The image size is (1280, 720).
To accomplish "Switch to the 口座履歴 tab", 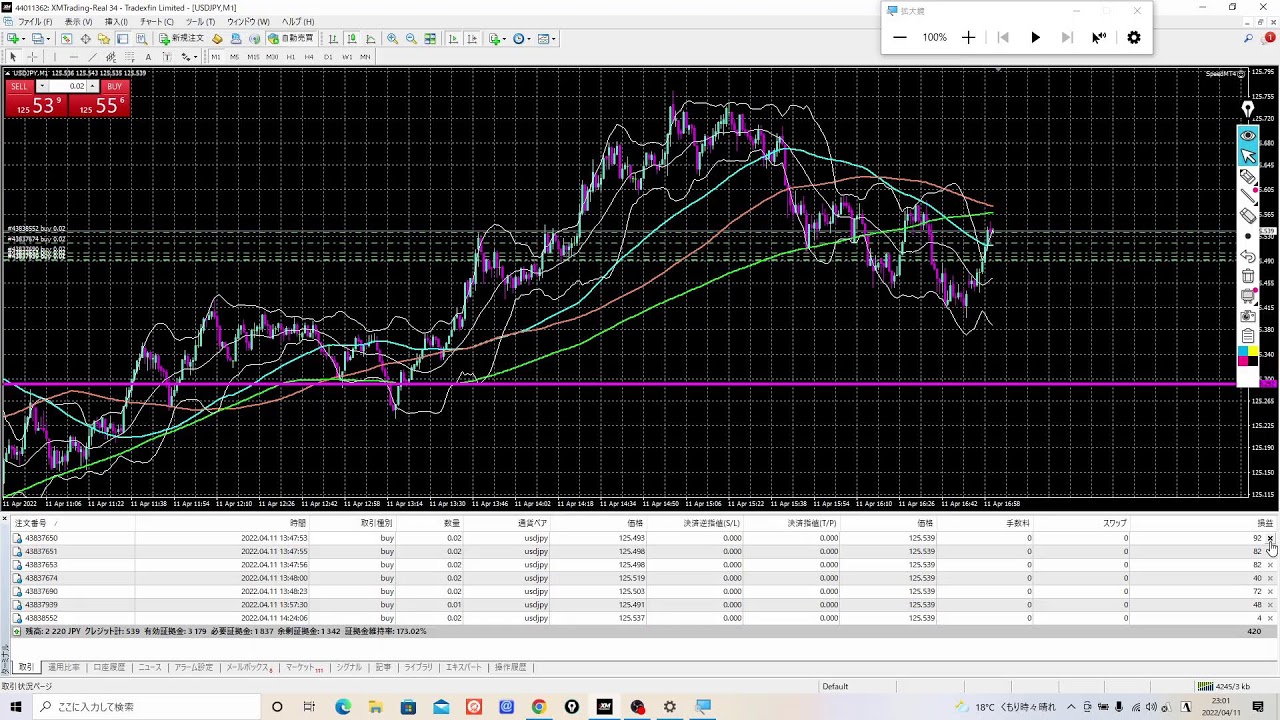I will 109,667.
